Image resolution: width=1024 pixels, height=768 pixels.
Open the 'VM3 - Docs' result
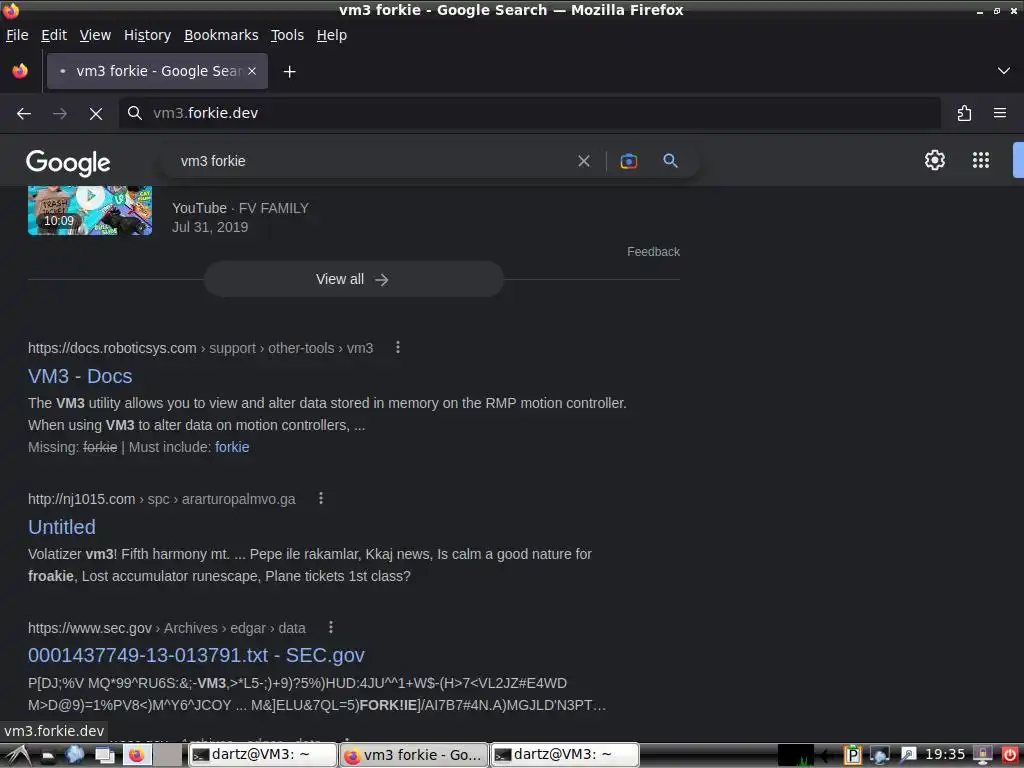pos(80,376)
